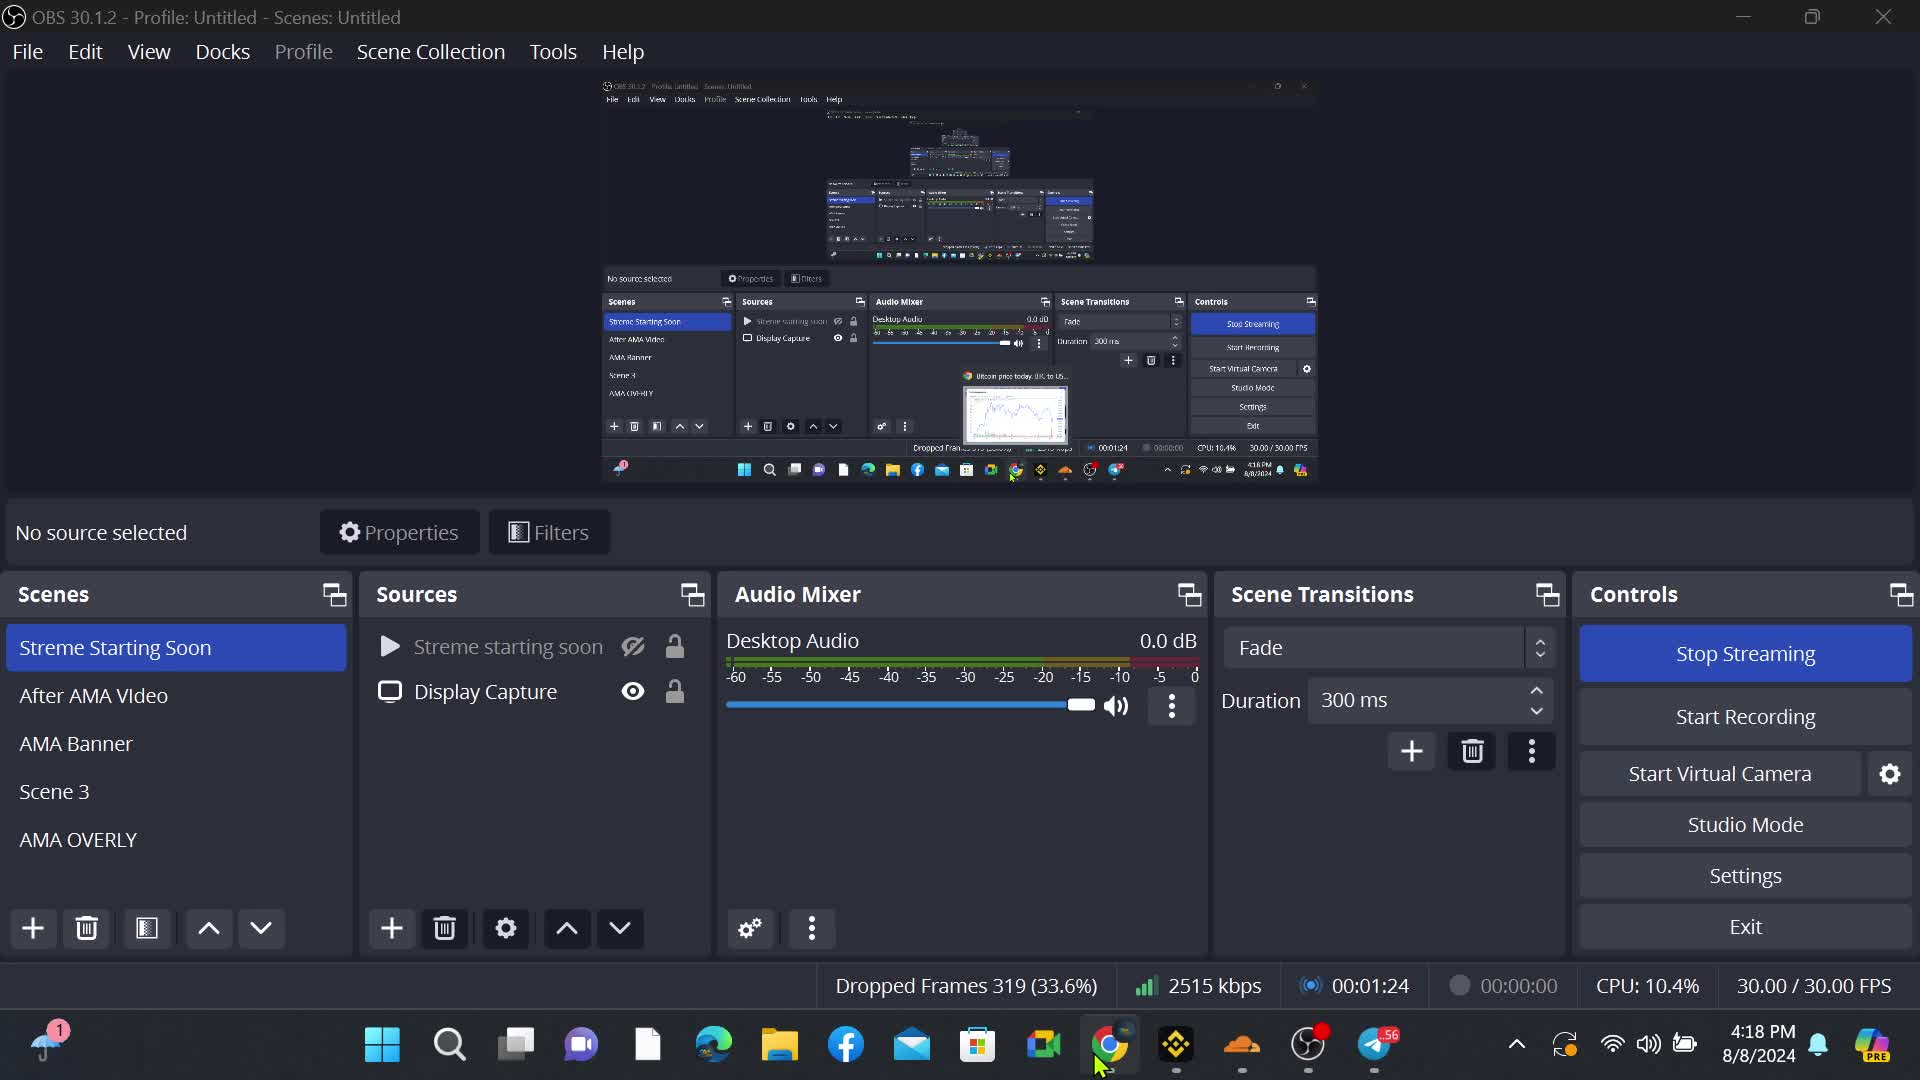Viewport: 1920px width, 1080px height.
Task: Mute Desktop Audio channel
Action: (x=1118, y=705)
